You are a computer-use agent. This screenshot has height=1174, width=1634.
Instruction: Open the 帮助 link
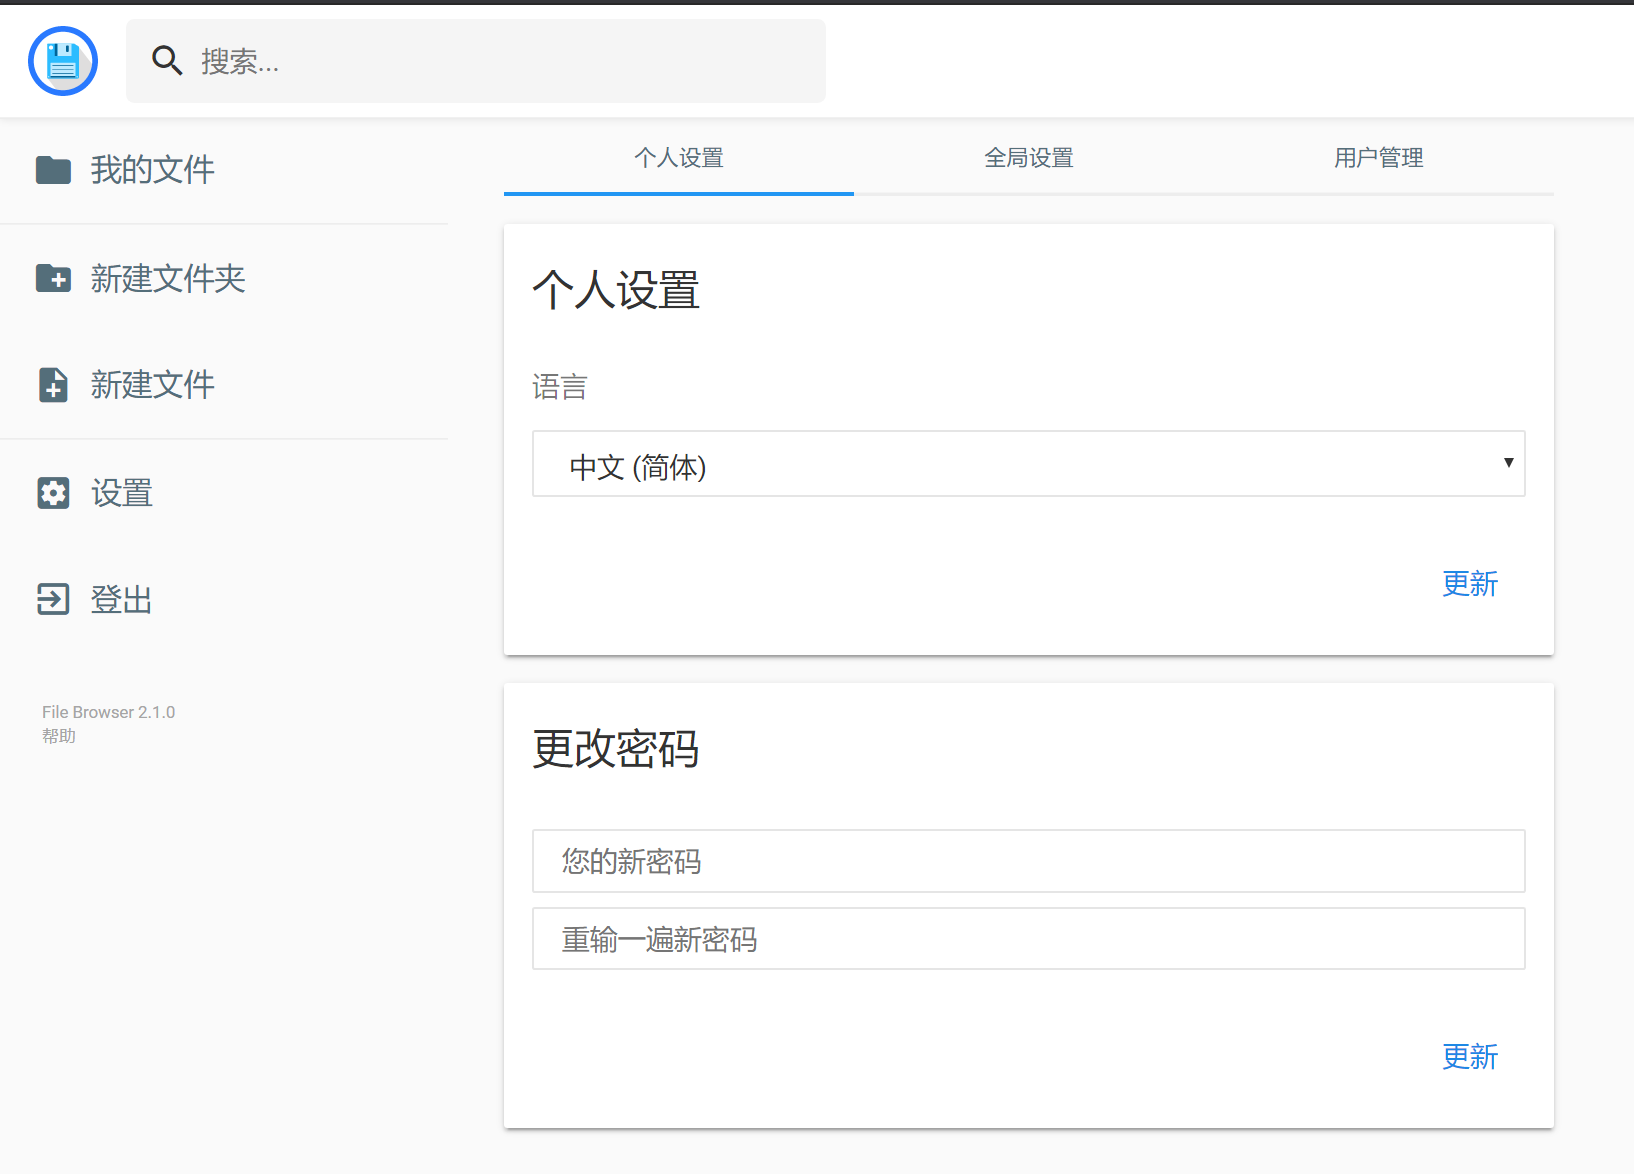click(59, 736)
